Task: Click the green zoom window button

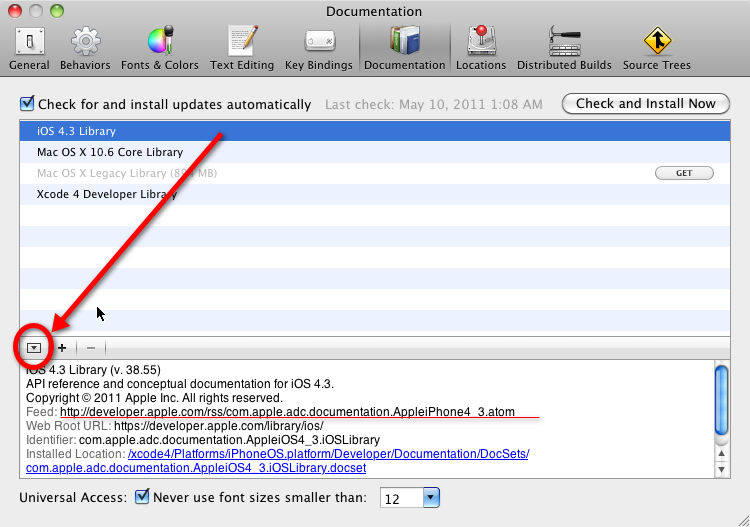Action: coord(57,11)
